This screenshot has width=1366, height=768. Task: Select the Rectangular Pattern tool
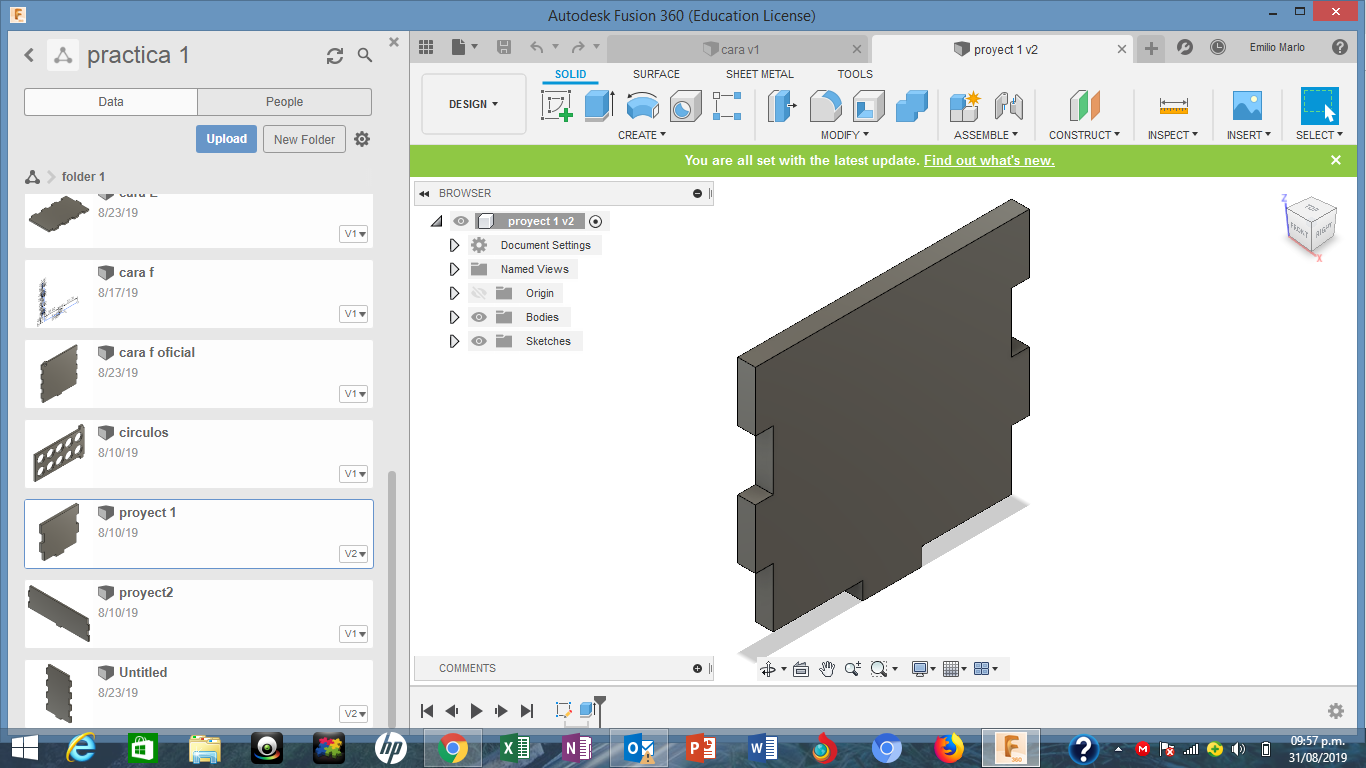pyautogui.click(x=727, y=105)
